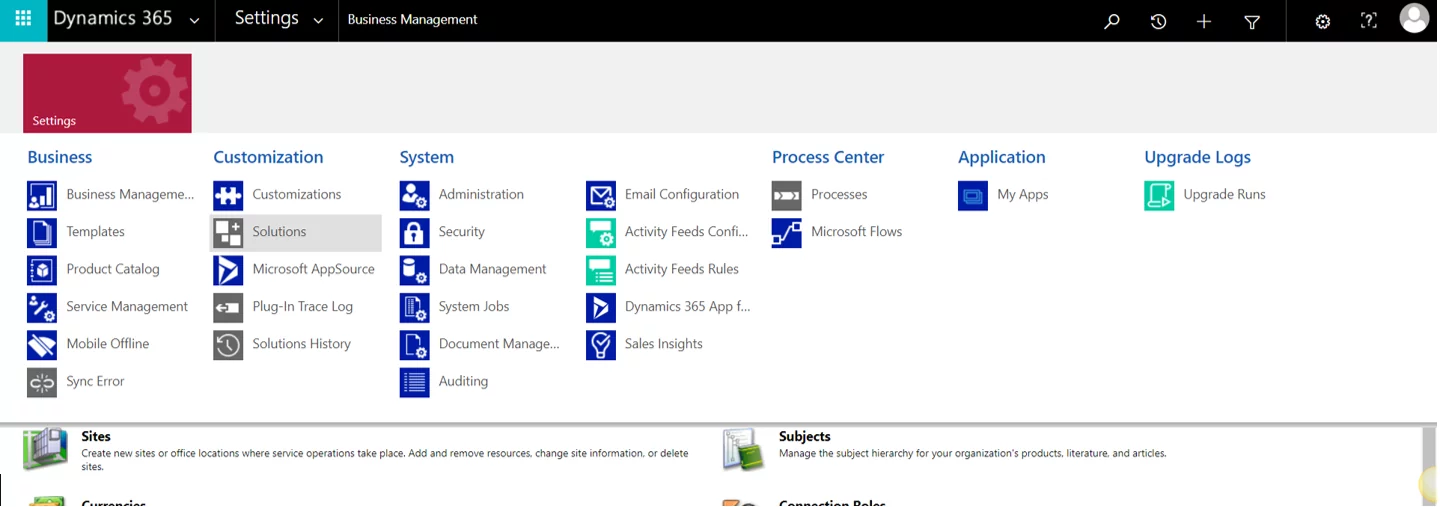Screen dimensions: 1440x507
Task: Open the help question mark icon
Action: 1369,21
